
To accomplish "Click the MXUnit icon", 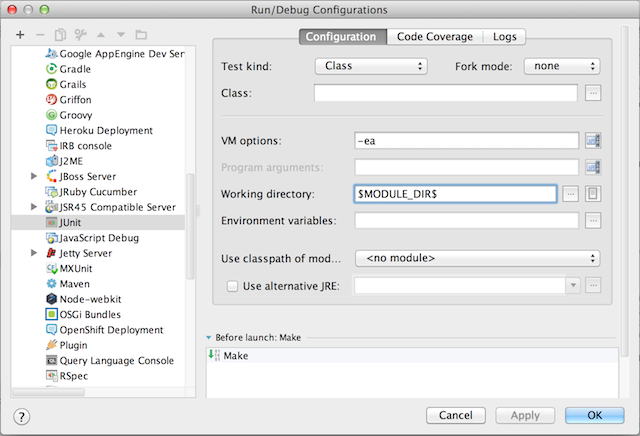I will 51,269.
